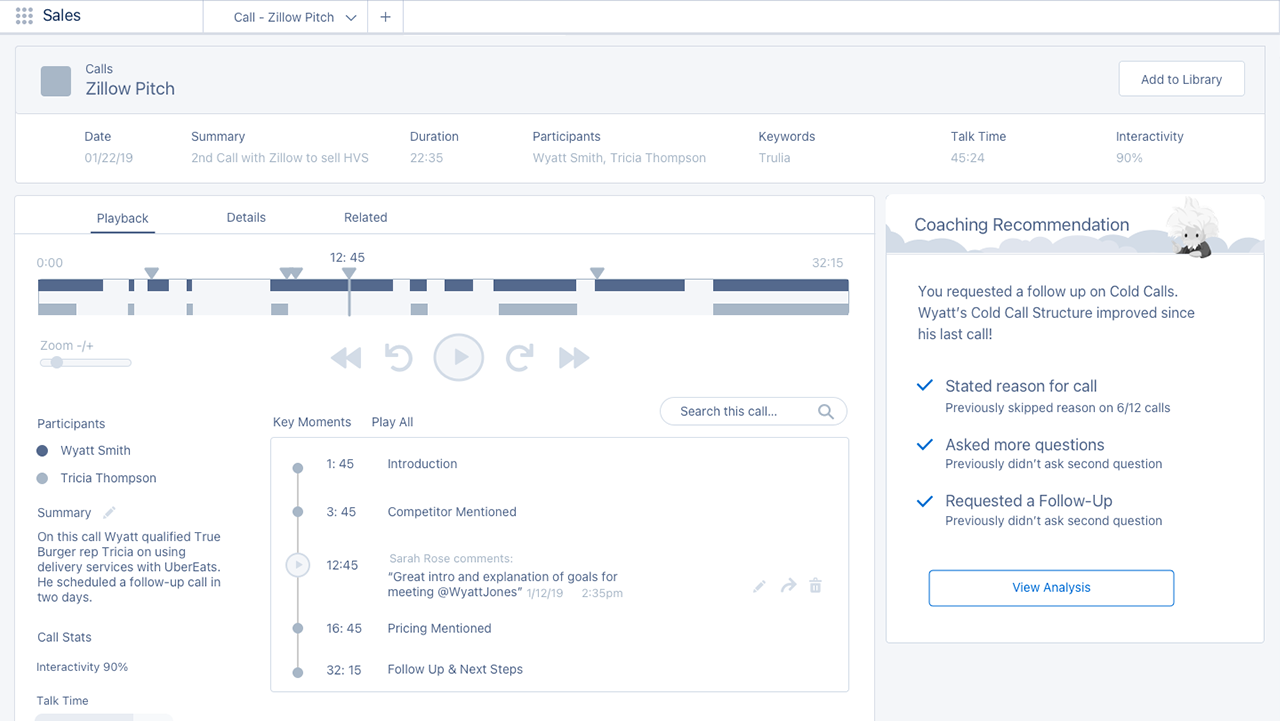Click the fast-forward double-arrow icon

click(574, 358)
